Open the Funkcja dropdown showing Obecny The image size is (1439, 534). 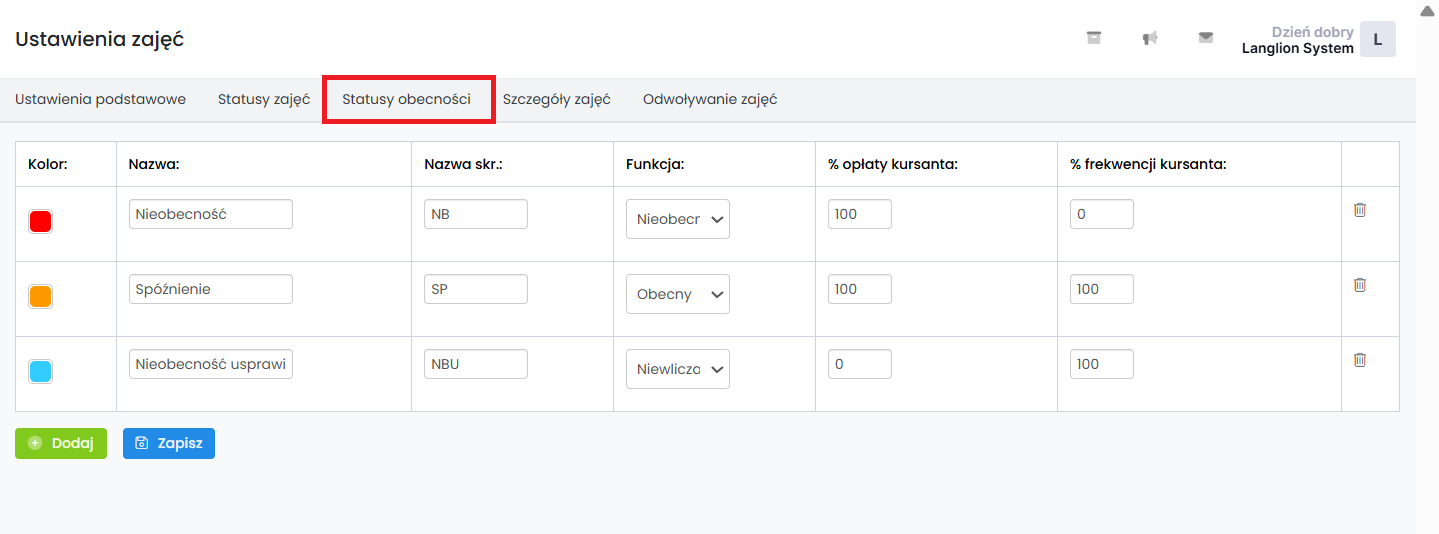(677, 295)
